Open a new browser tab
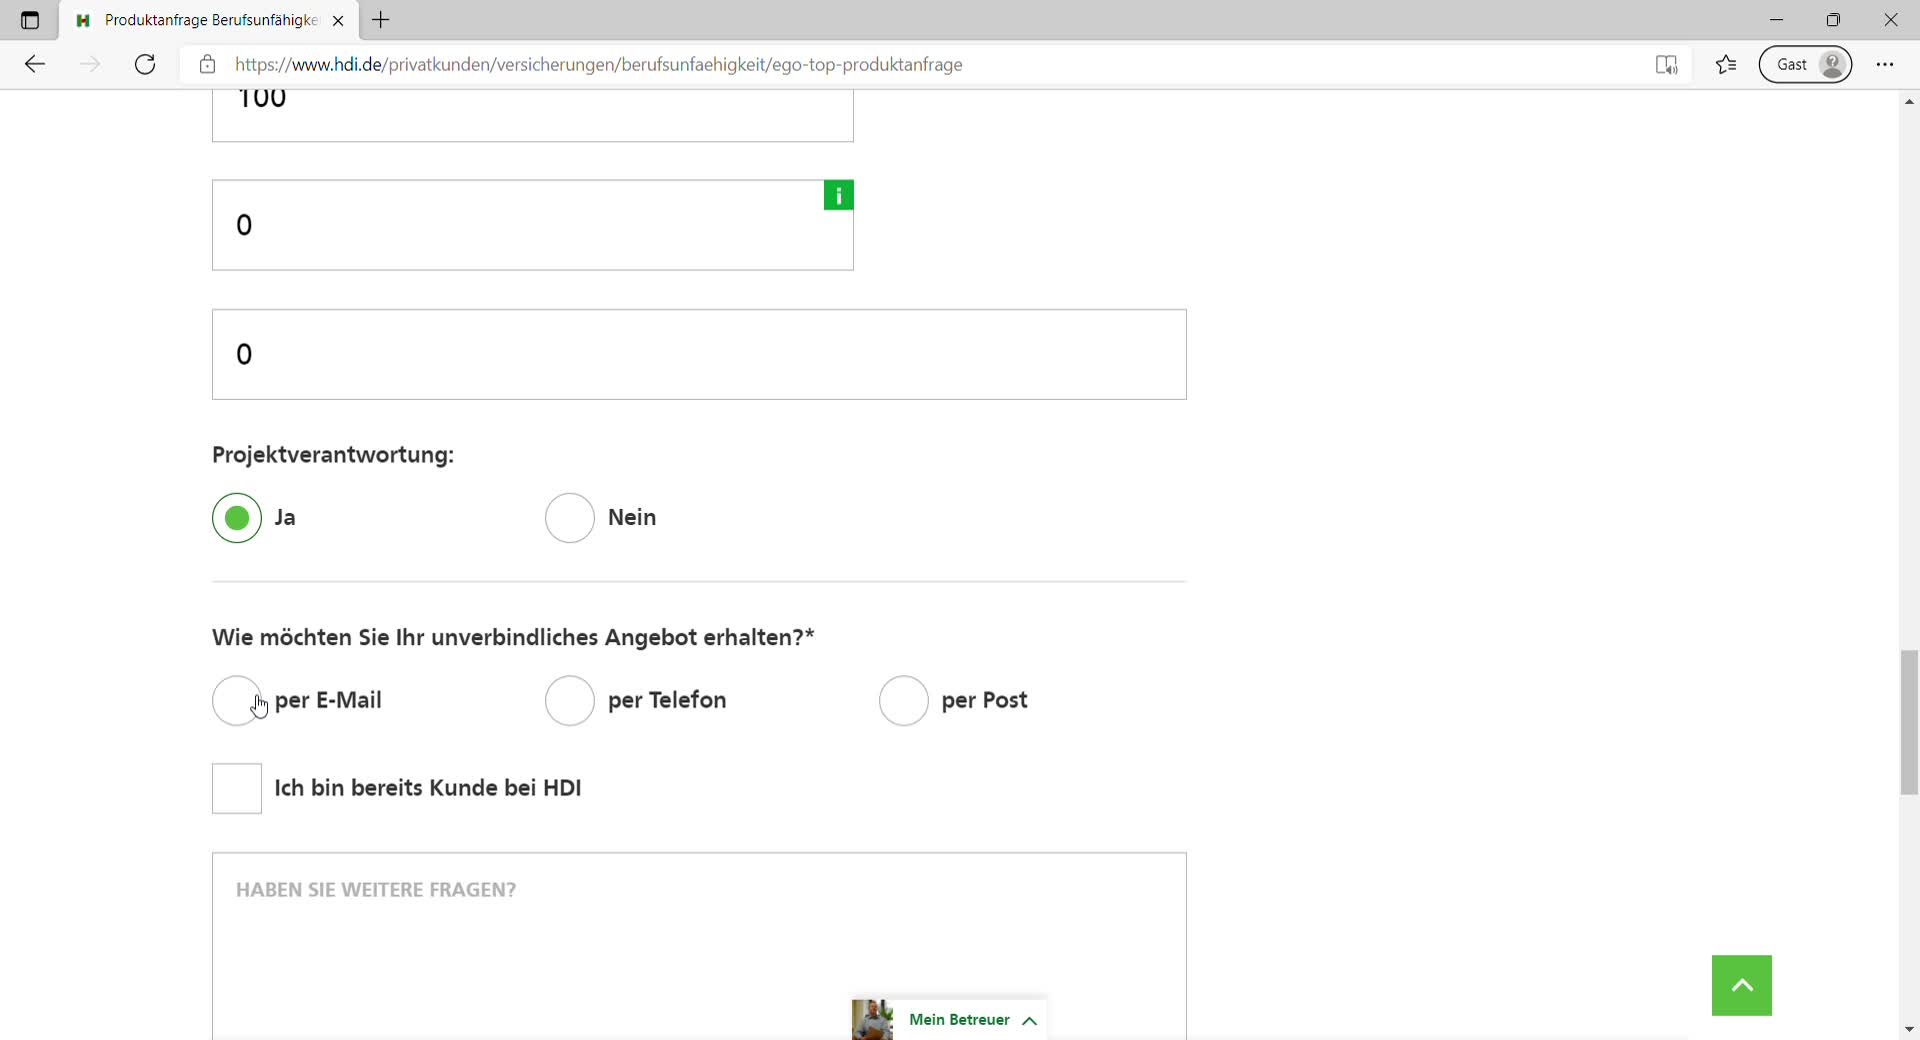This screenshot has height=1040, width=1920. (381, 20)
